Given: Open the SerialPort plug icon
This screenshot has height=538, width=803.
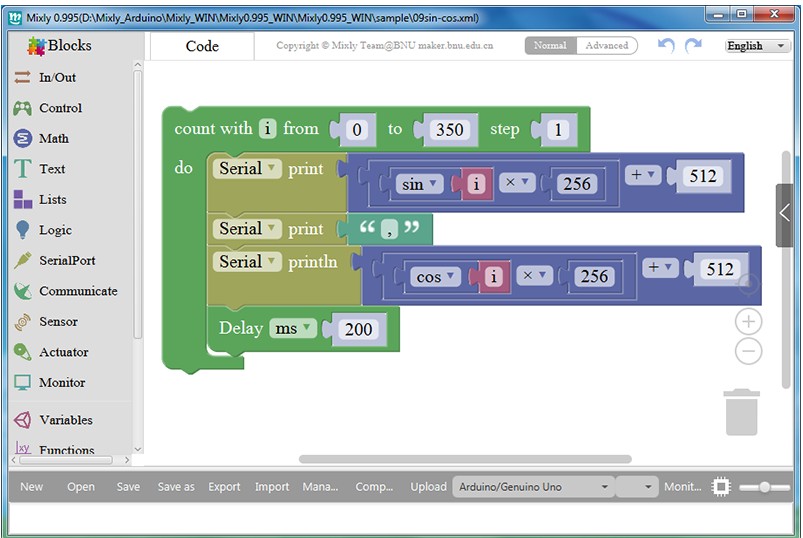Looking at the screenshot, I should tap(22, 261).
